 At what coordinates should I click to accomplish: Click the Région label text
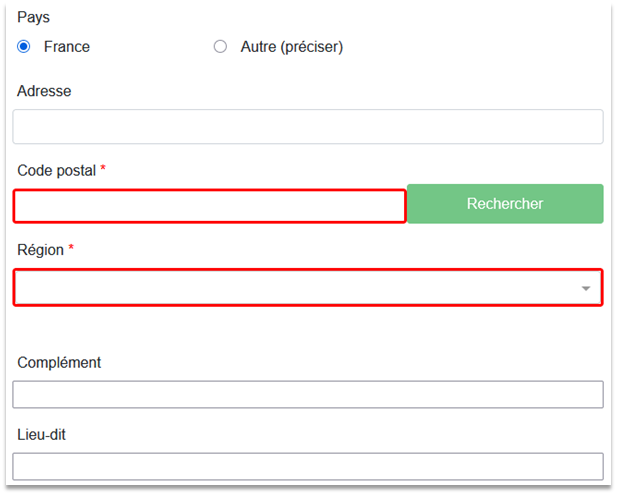tap(40, 250)
